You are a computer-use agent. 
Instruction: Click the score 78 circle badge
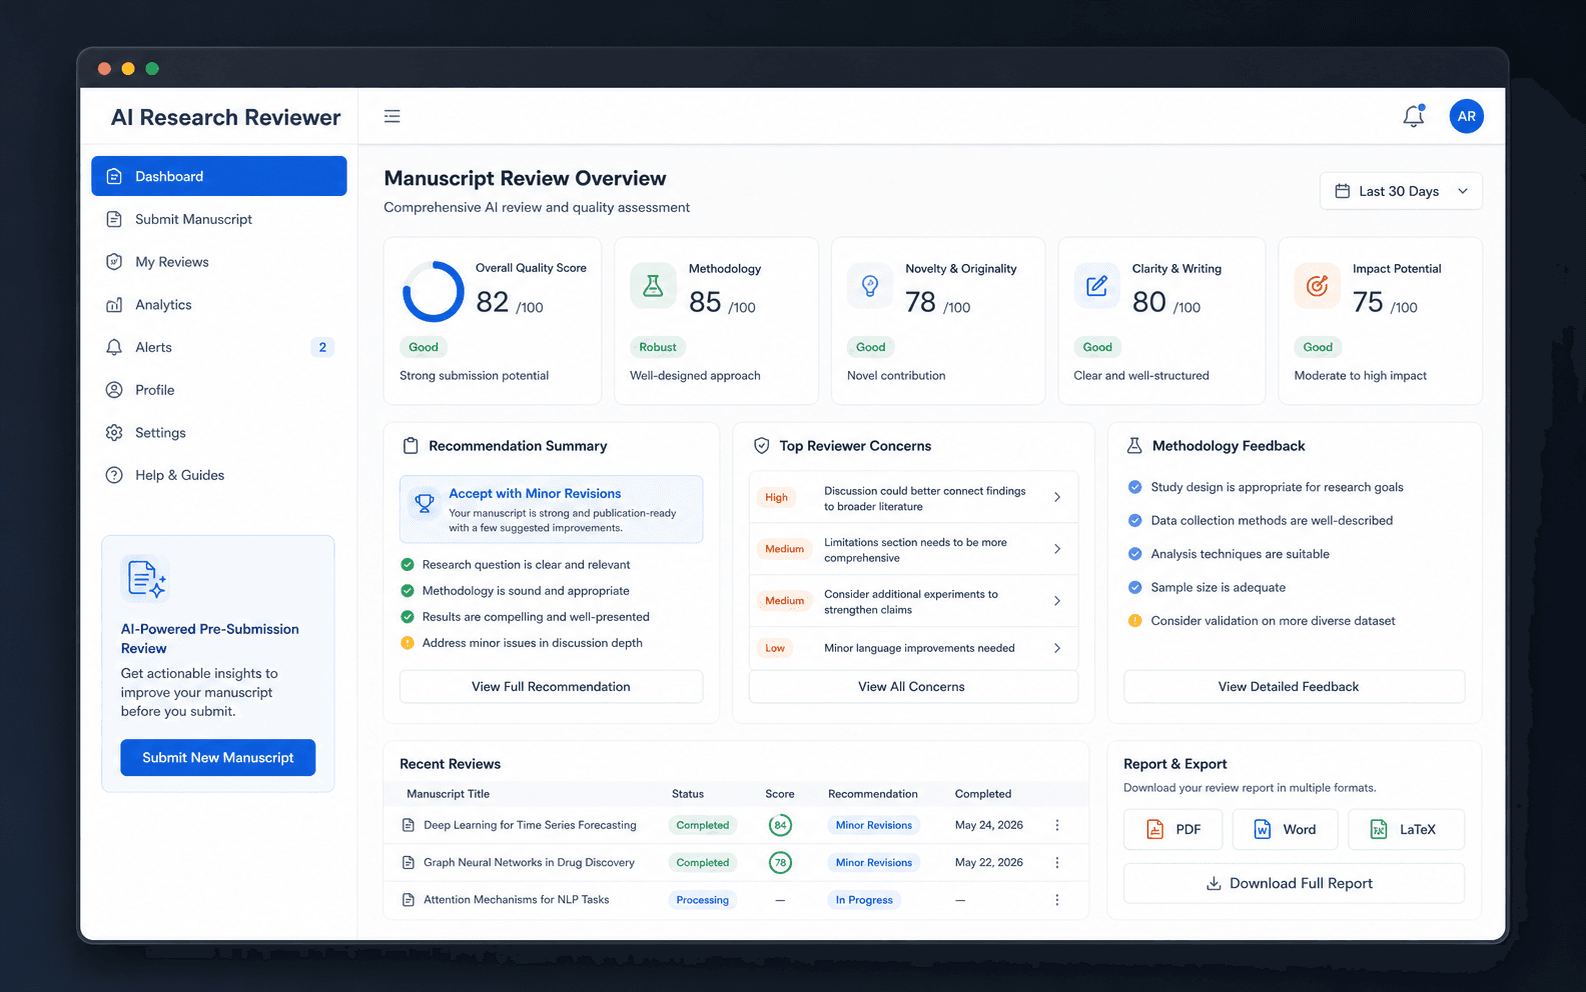[780, 862]
